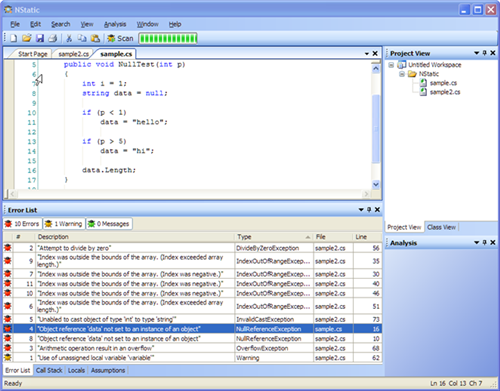Pin the Project View panel
Viewport: 500px width, 391px height.
click(485, 53)
